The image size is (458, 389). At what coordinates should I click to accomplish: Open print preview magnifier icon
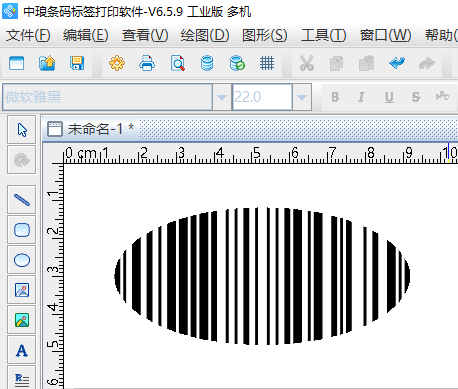click(x=177, y=63)
